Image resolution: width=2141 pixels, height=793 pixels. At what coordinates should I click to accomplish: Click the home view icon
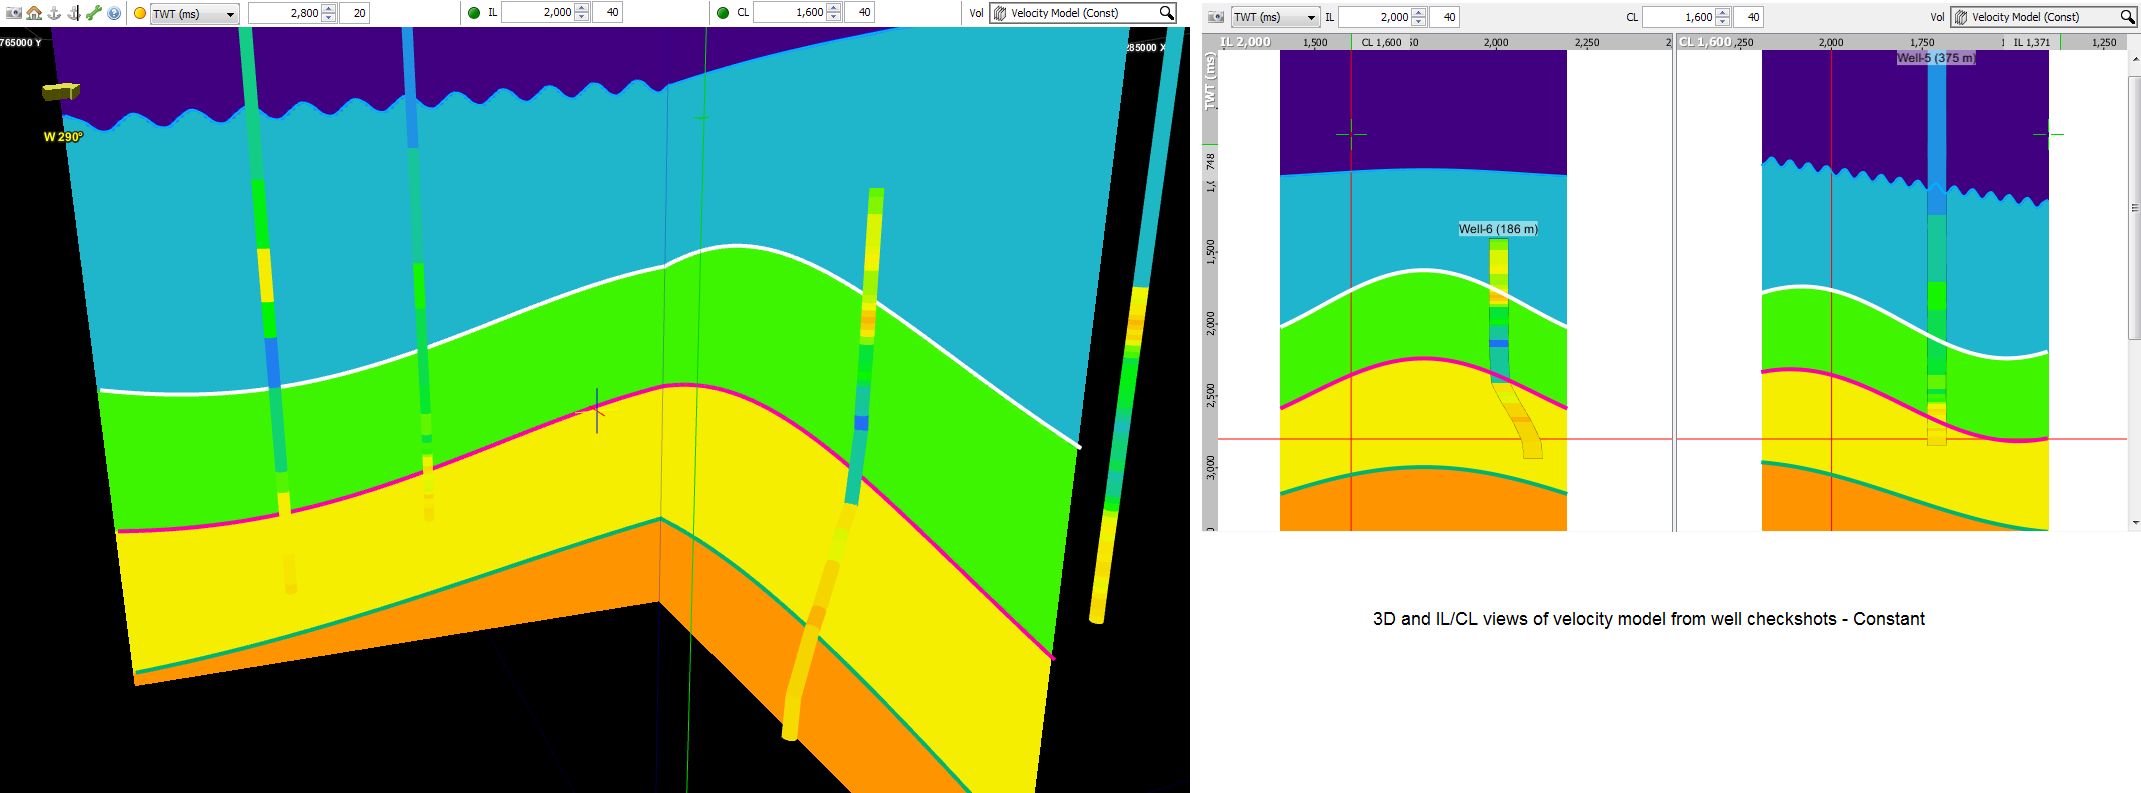(x=34, y=13)
